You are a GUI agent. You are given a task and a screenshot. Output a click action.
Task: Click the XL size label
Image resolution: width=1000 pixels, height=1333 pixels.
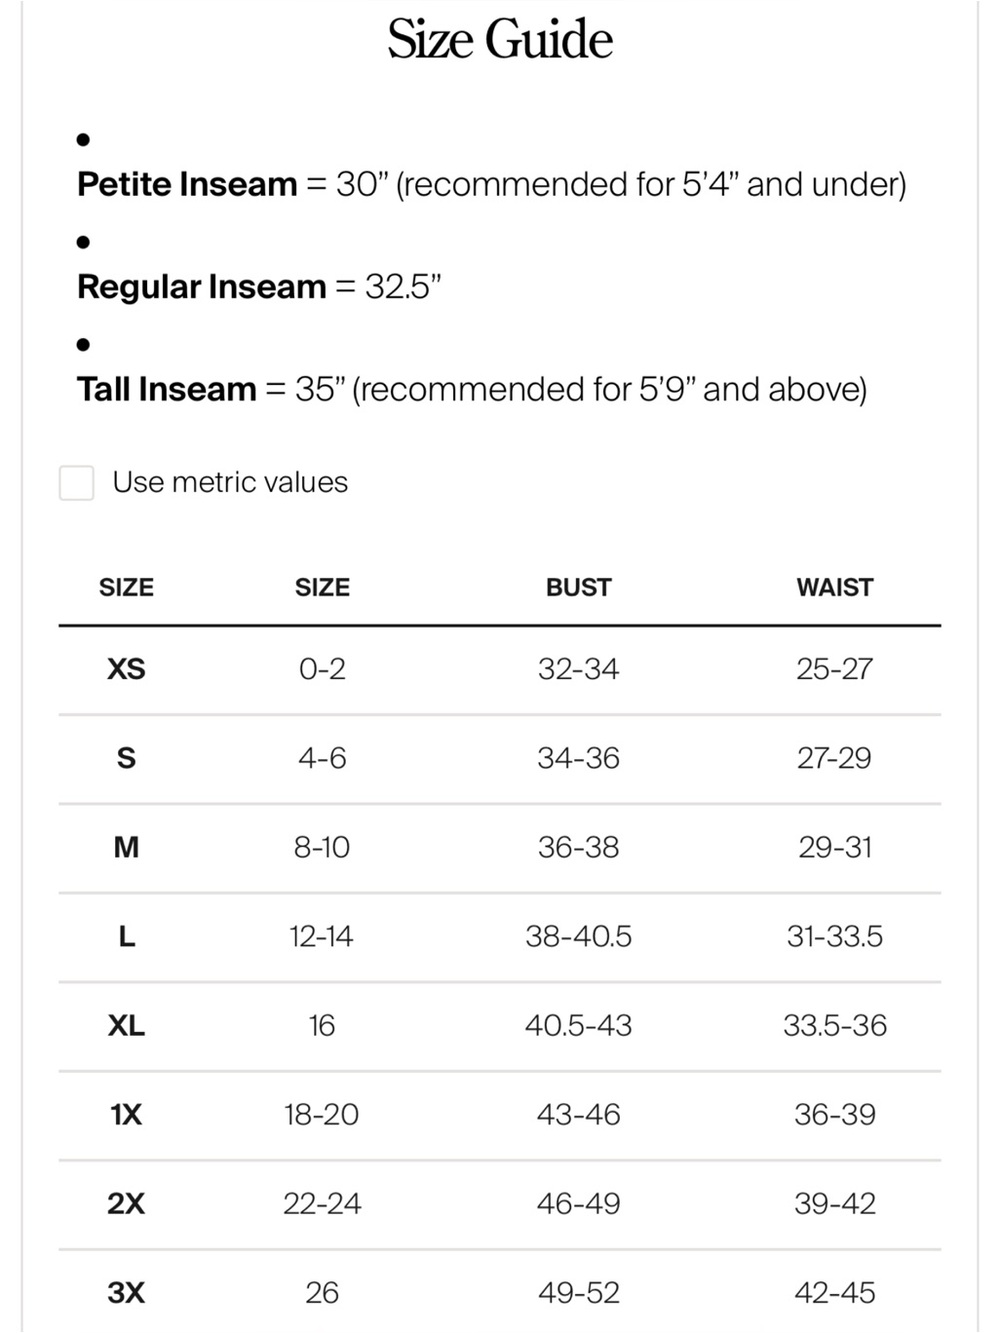(126, 1025)
